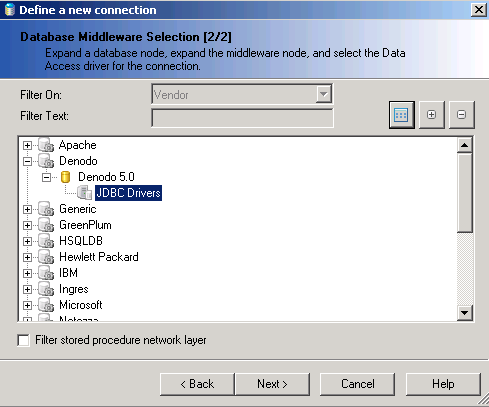Select the IBM row label
489x407 pixels.
(68, 273)
